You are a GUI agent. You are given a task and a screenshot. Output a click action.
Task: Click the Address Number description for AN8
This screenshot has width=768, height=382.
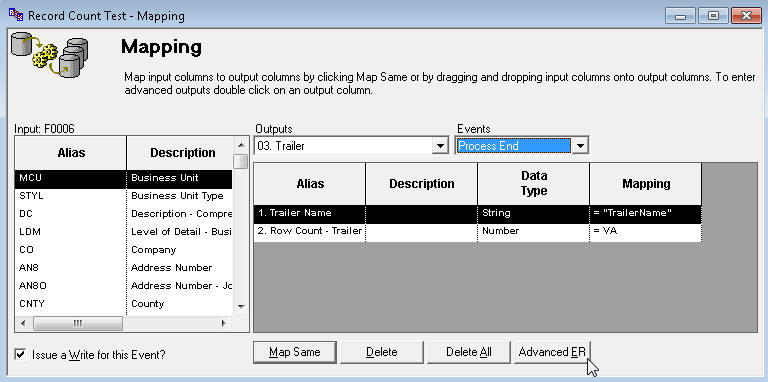(179, 268)
